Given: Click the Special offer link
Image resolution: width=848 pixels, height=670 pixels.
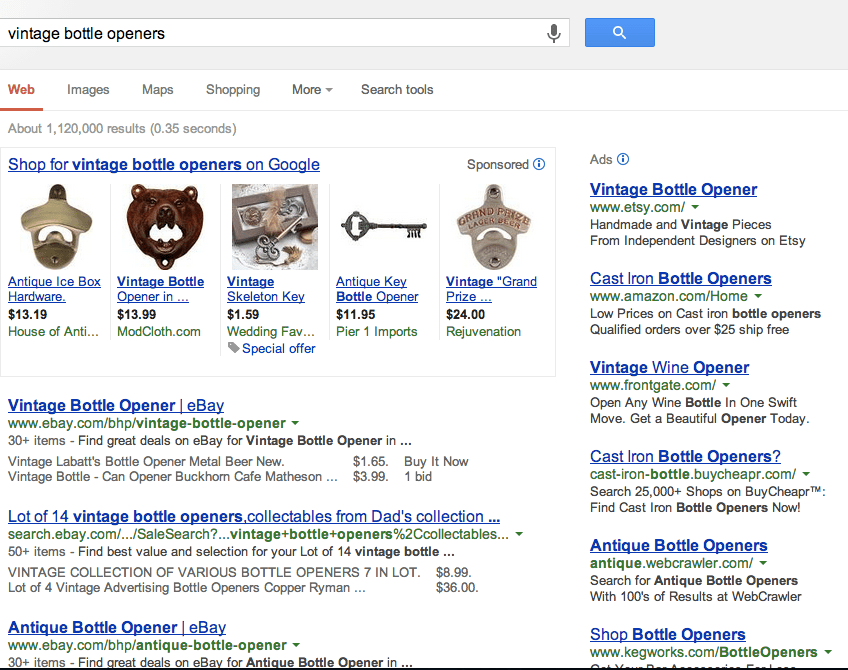Looking at the screenshot, I should [279, 349].
